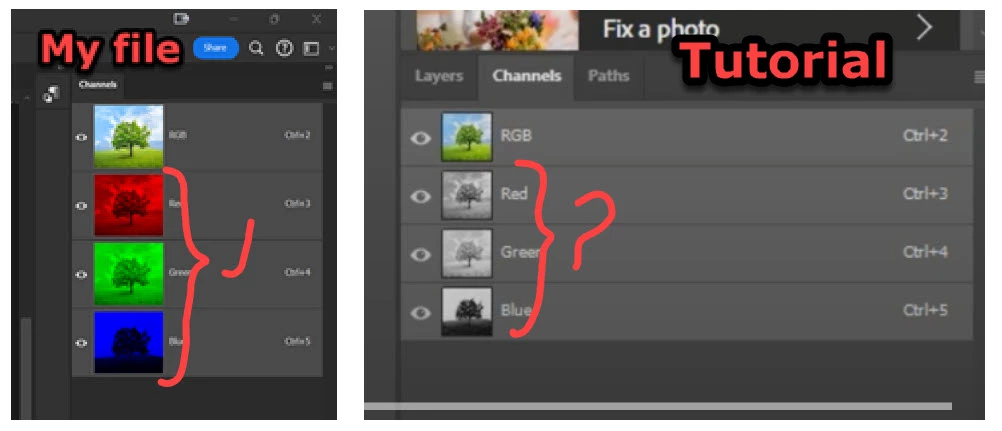The height and width of the screenshot is (431, 1002).
Task: Toggle visibility of the green-tinted Green channel
Action: pos(81,274)
